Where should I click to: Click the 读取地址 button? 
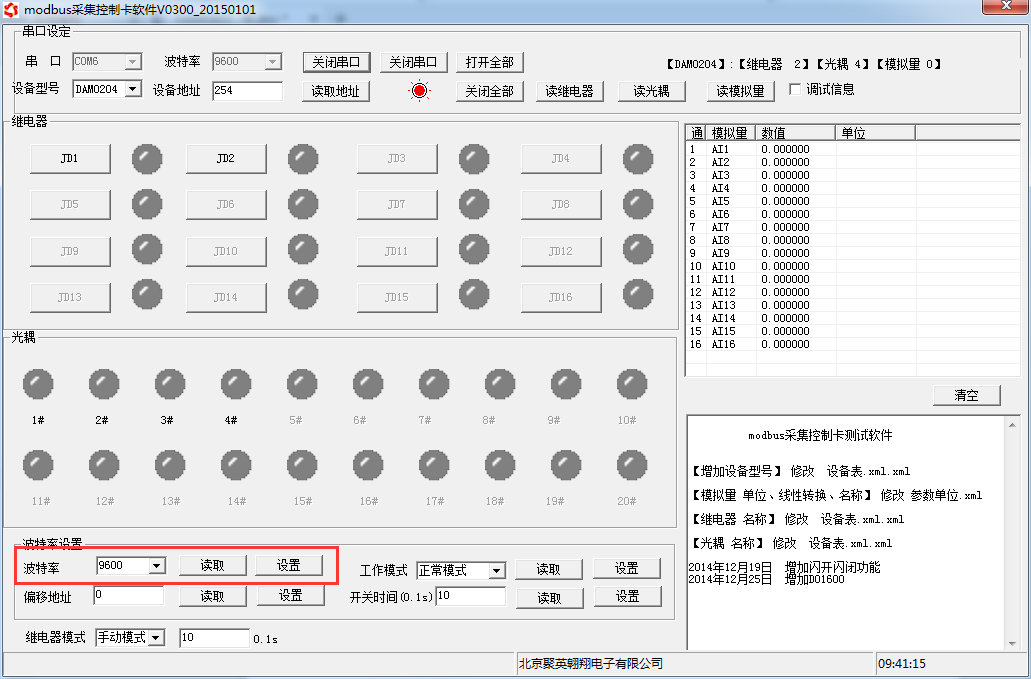coord(336,91)
